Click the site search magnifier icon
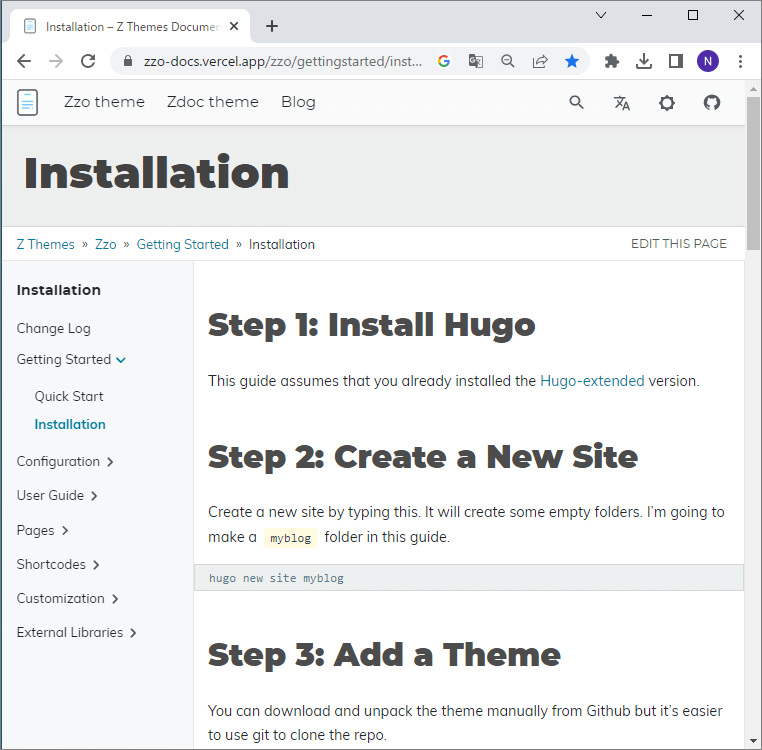762x750 pixels. tap(576, 102)
